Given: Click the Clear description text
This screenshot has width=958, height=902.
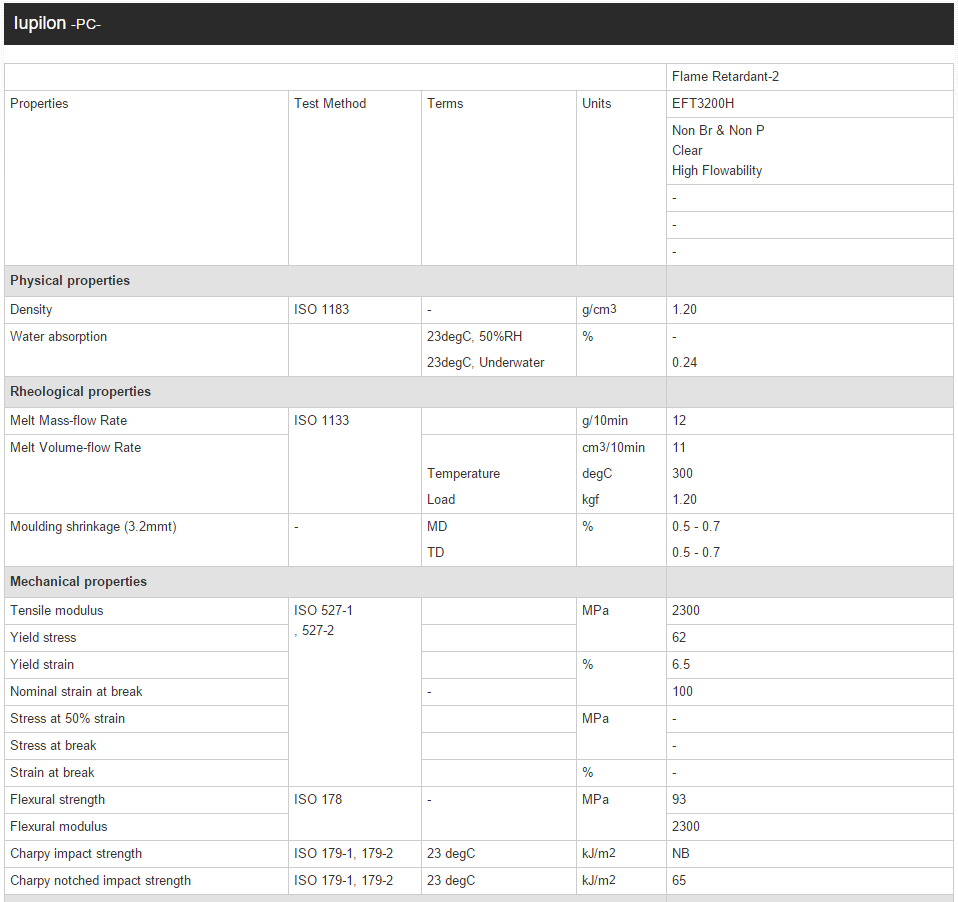Looking at the screenshot, I should (687, 150).
